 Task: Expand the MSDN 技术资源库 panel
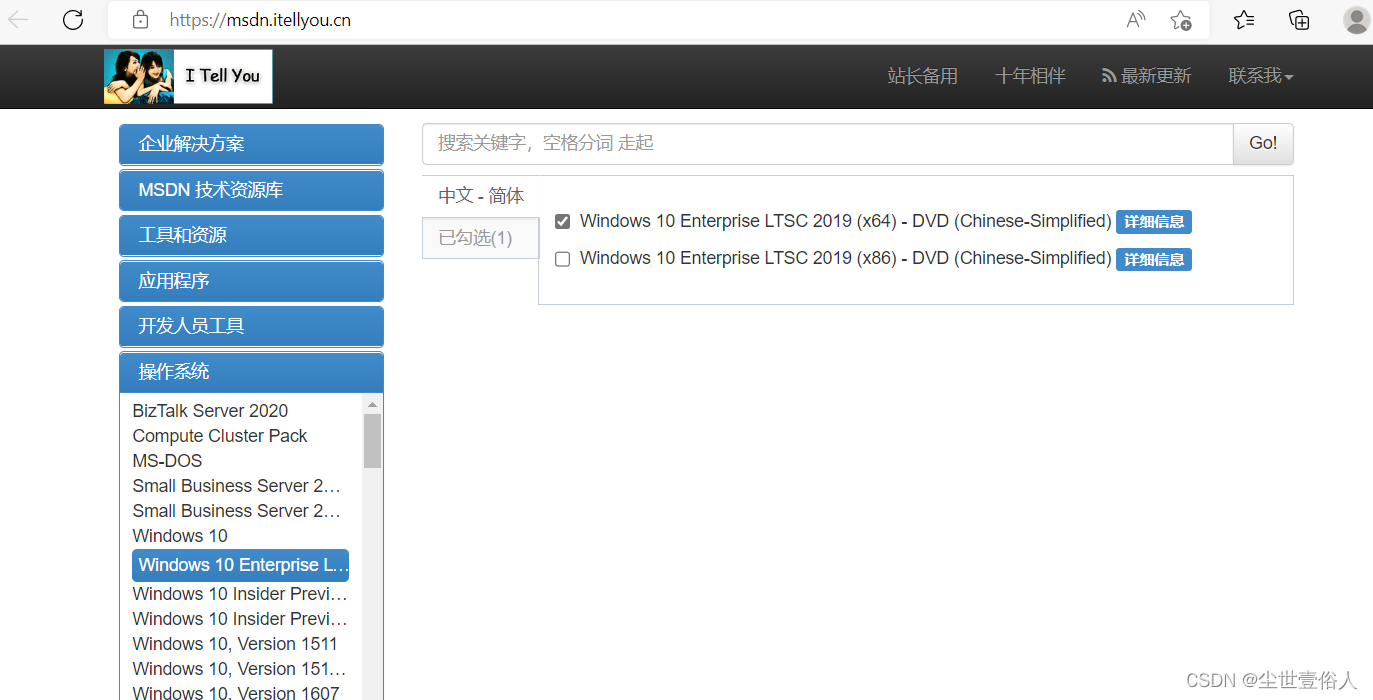pyautogui.click(x=251, y=190)
